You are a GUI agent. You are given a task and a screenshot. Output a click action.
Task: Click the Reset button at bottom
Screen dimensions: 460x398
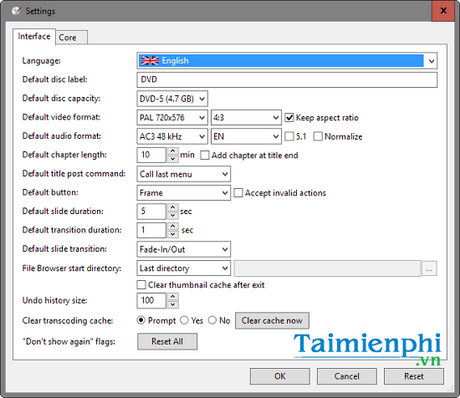(x=414, y=376)
